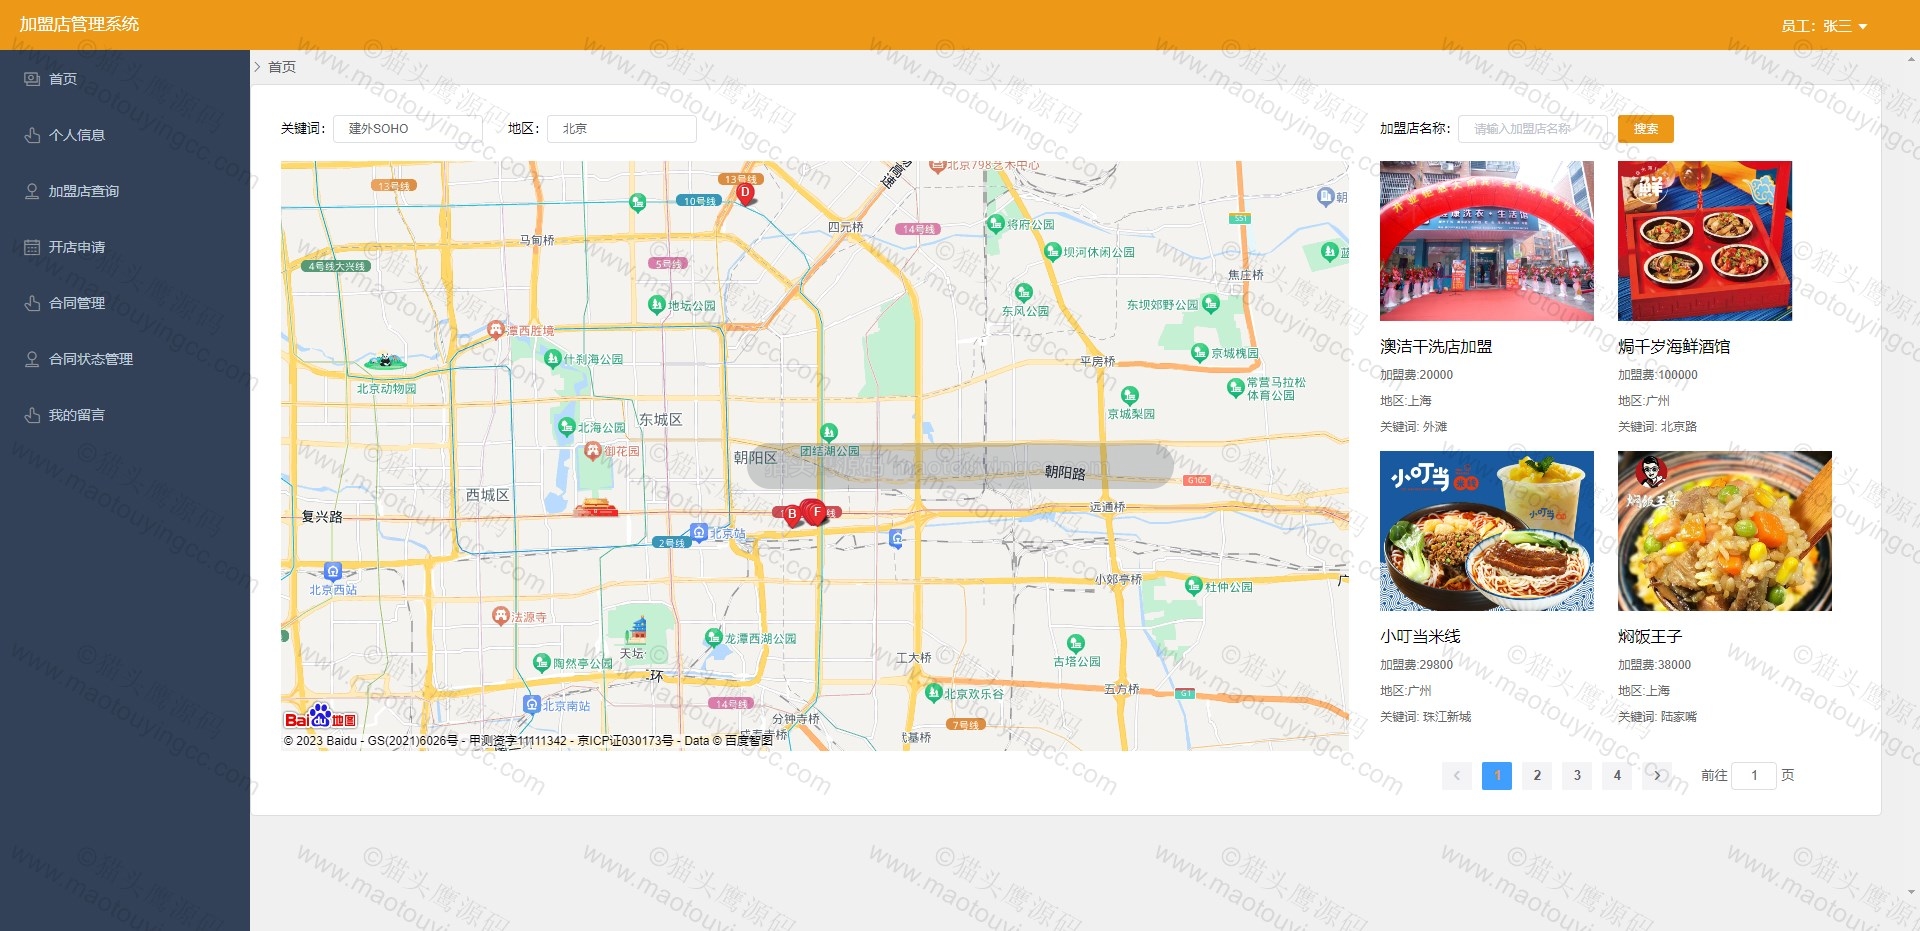Click the 加盟费:100000 text

point(1658,375)
